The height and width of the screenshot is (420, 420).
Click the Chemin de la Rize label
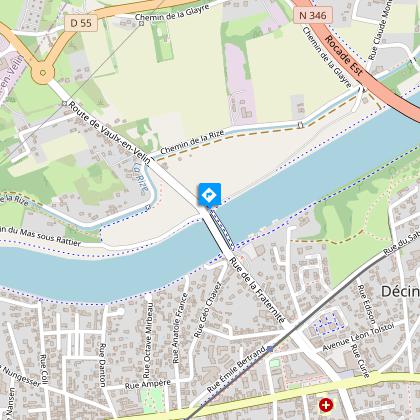coord(192,143)
